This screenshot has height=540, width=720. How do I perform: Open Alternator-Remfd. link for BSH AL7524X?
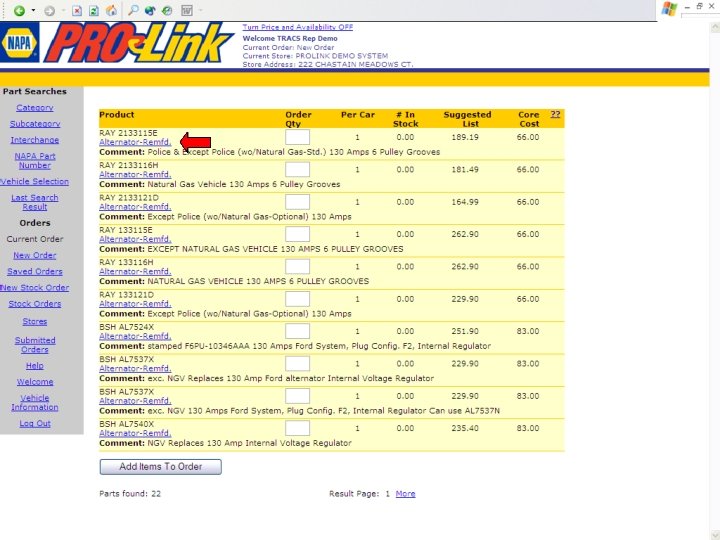click(135, 336)
